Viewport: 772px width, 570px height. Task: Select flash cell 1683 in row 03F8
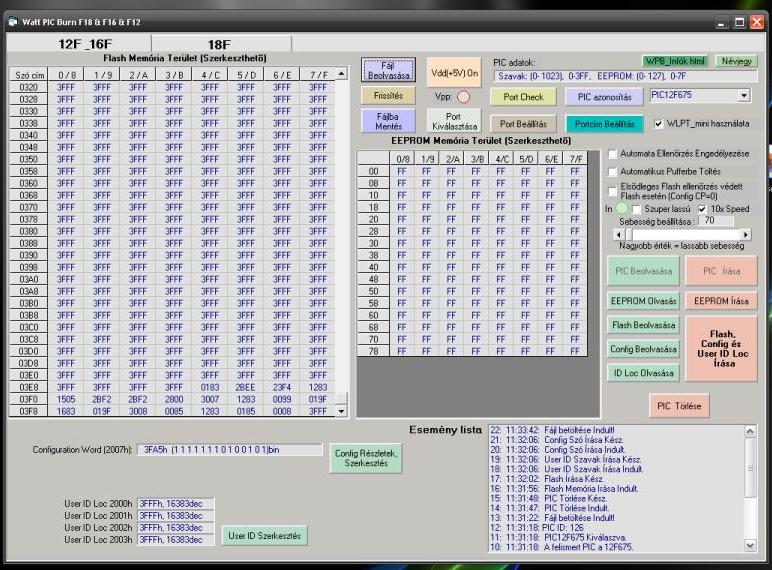[x=66, y=411]
